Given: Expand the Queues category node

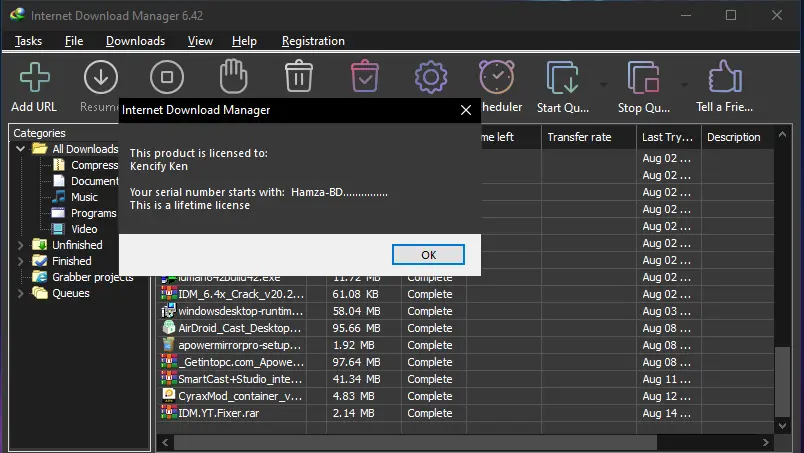Looking at the screenshot, I should click(21, 293).
